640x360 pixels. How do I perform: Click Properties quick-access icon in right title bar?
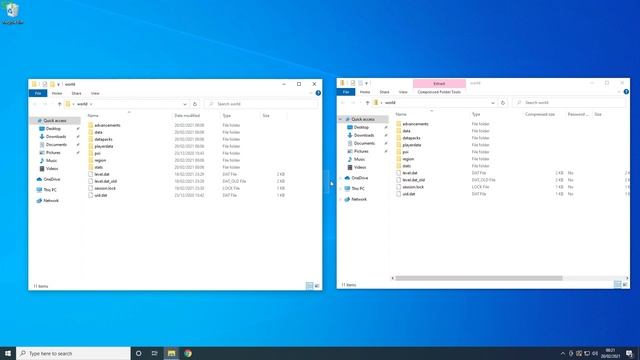353,83
